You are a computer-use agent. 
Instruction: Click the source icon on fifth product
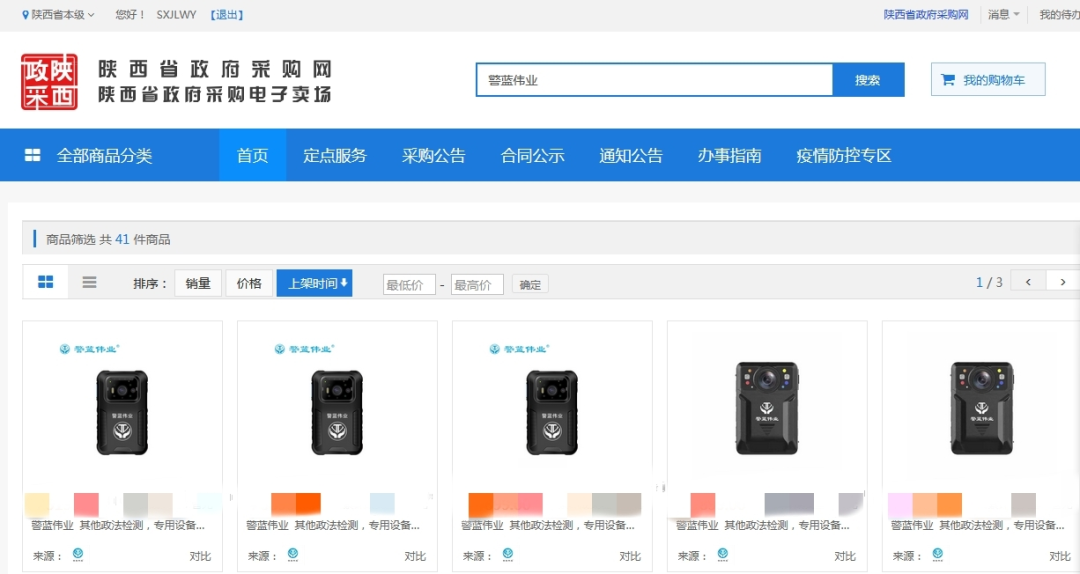pos(937,554)
